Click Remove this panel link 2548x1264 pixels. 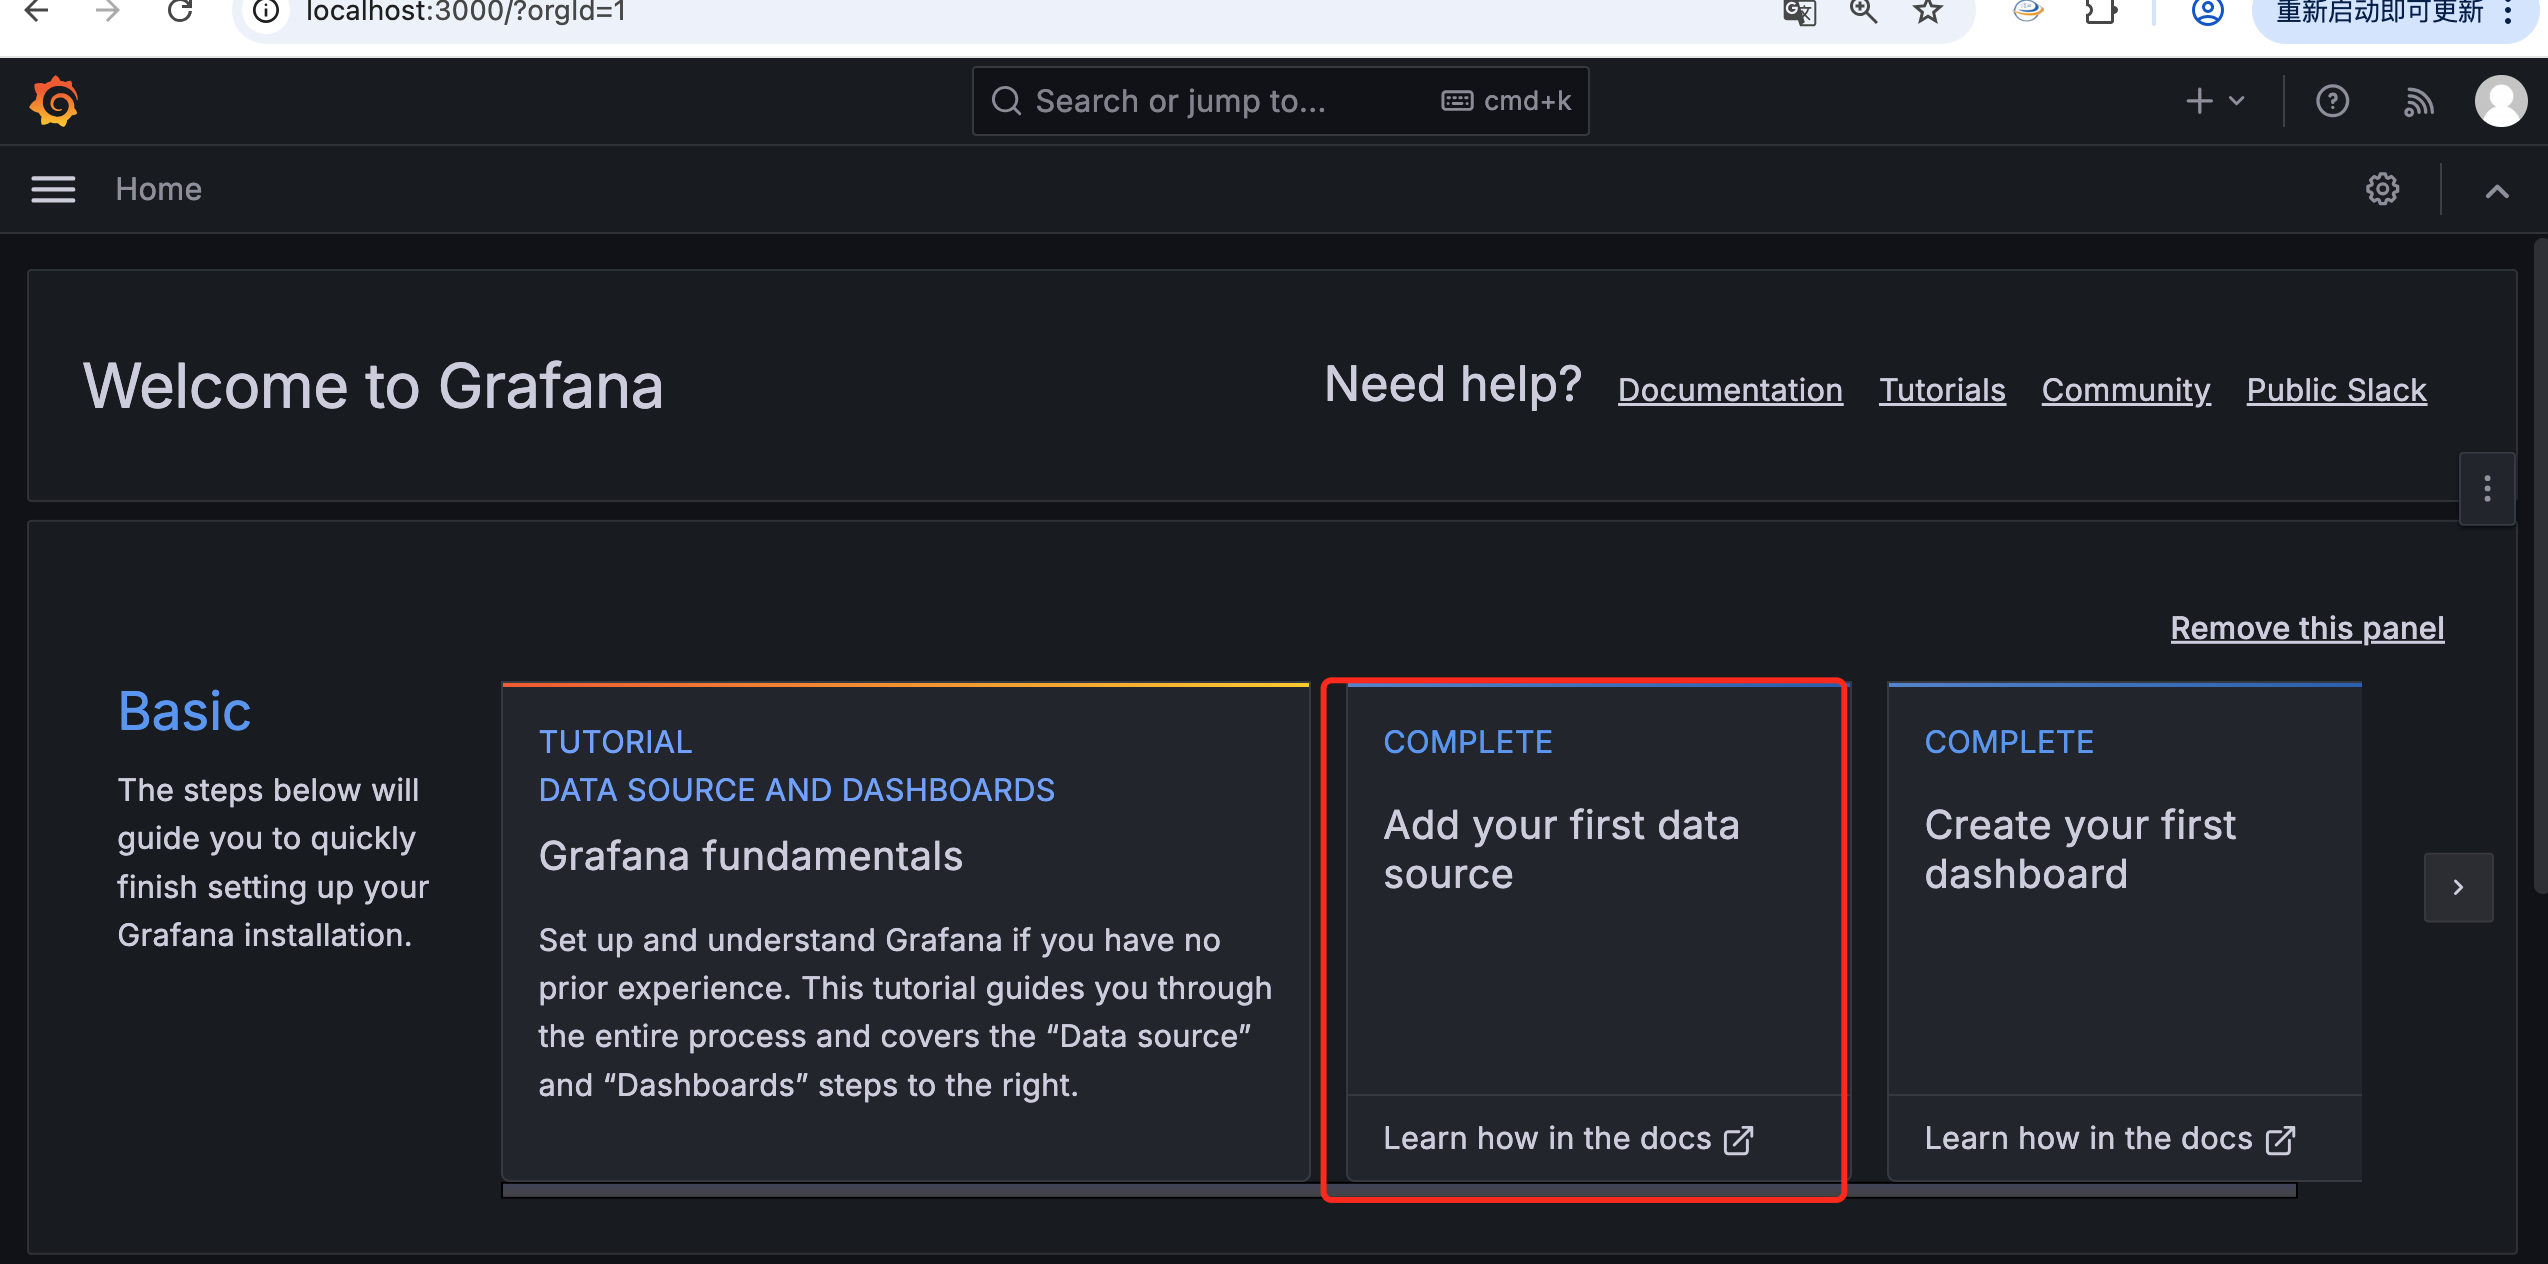coord(2307,628)
